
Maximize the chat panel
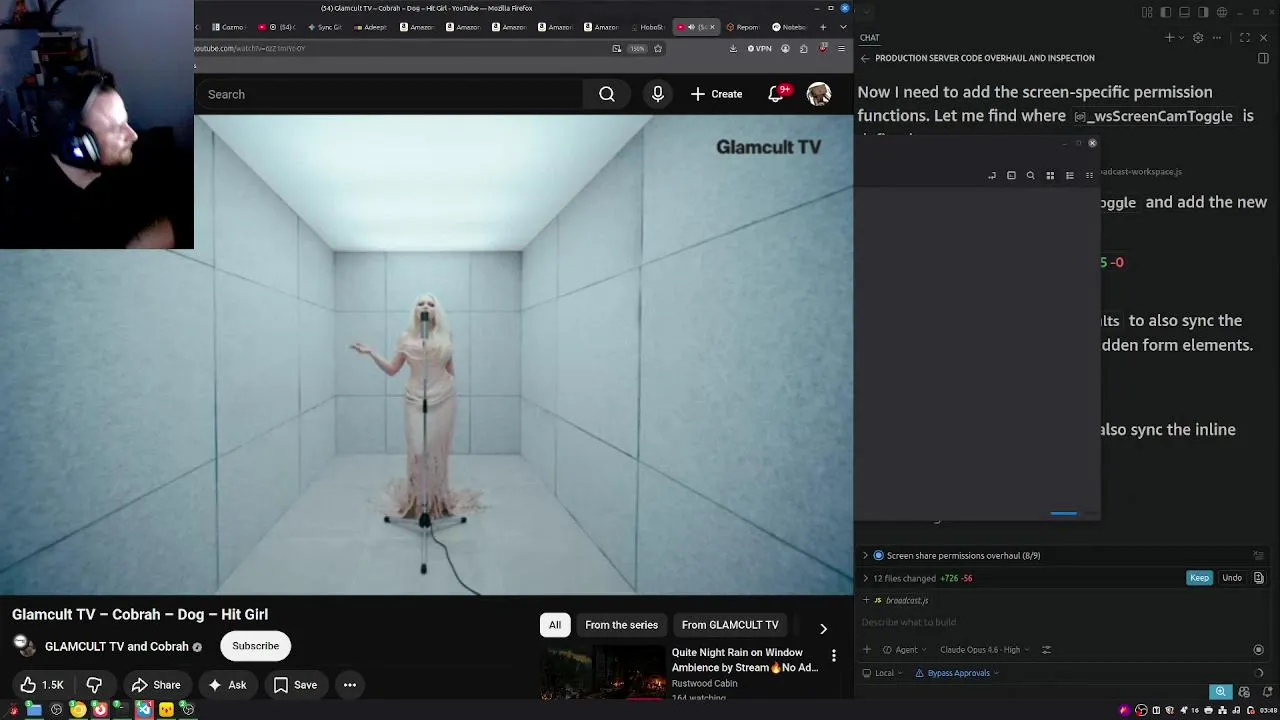[x=1245, y=38]
